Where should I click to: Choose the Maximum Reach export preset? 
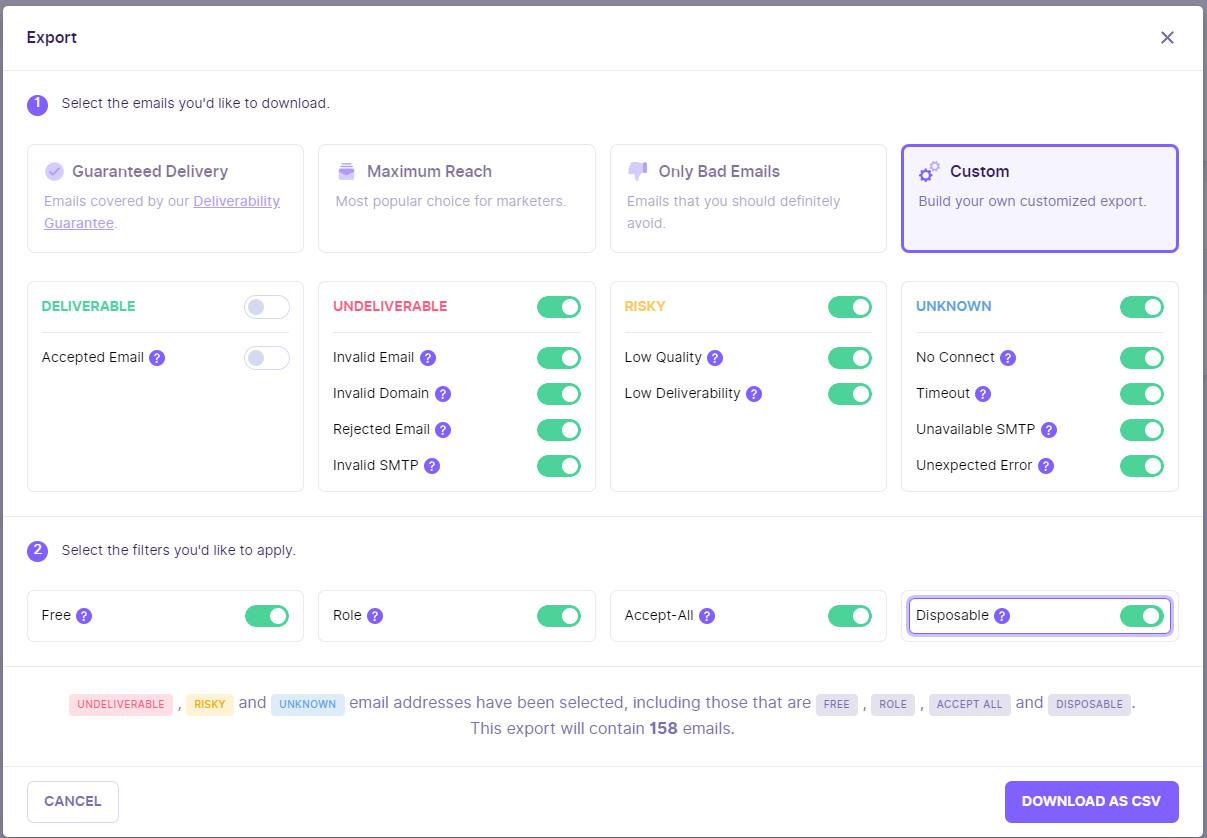[x=457, y=198]
